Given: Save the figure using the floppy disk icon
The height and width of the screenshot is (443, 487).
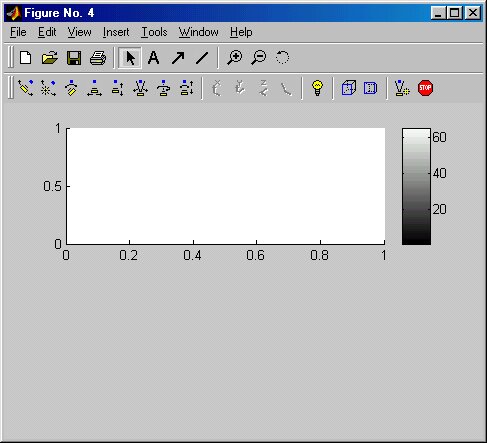Looking at the screenshot, I should [x=74, y=58].
